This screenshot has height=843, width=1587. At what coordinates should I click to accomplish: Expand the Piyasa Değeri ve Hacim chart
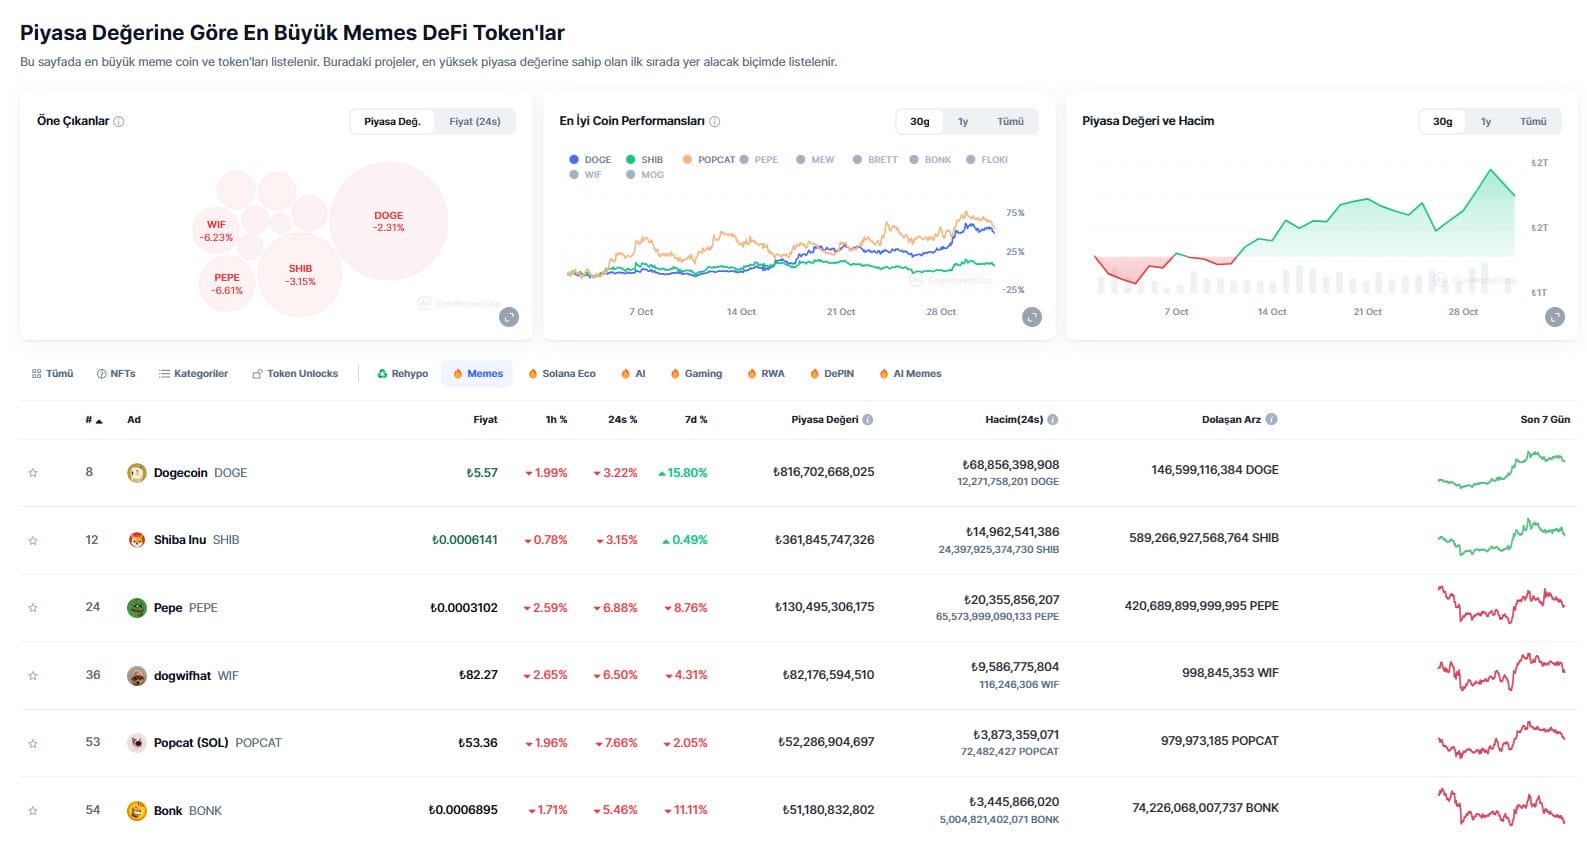(x=1555, y=317)
